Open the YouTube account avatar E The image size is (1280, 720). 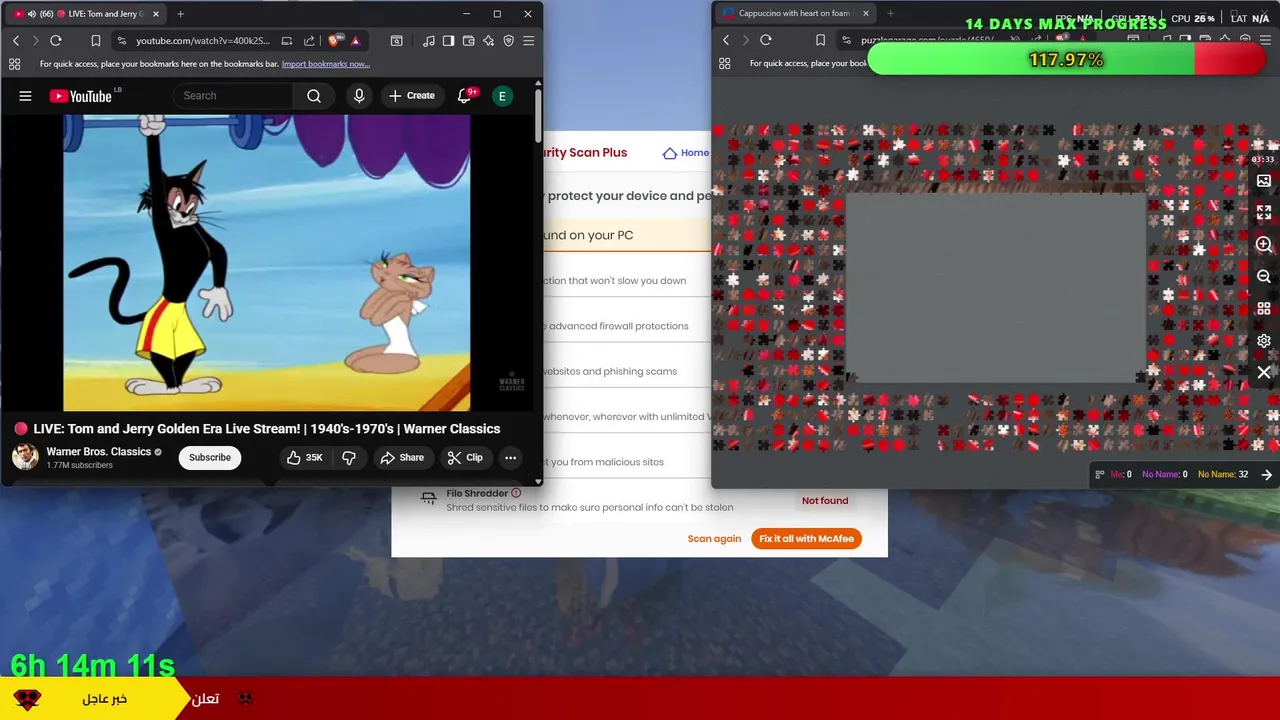[503, 96]
